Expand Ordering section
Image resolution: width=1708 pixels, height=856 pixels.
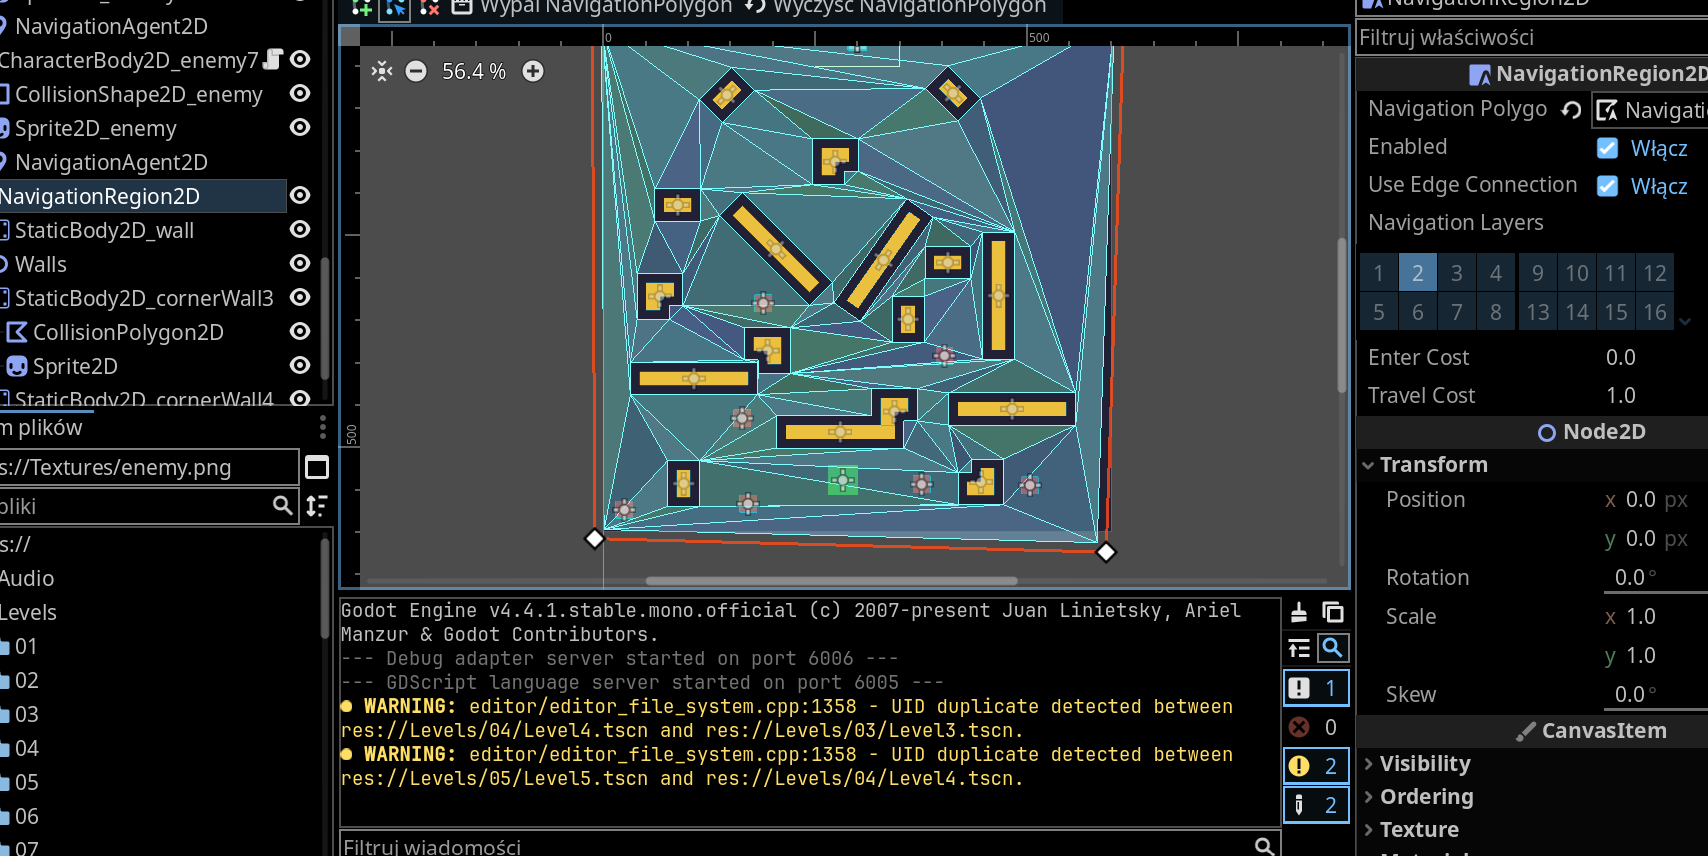click(x=1418, y=796)
